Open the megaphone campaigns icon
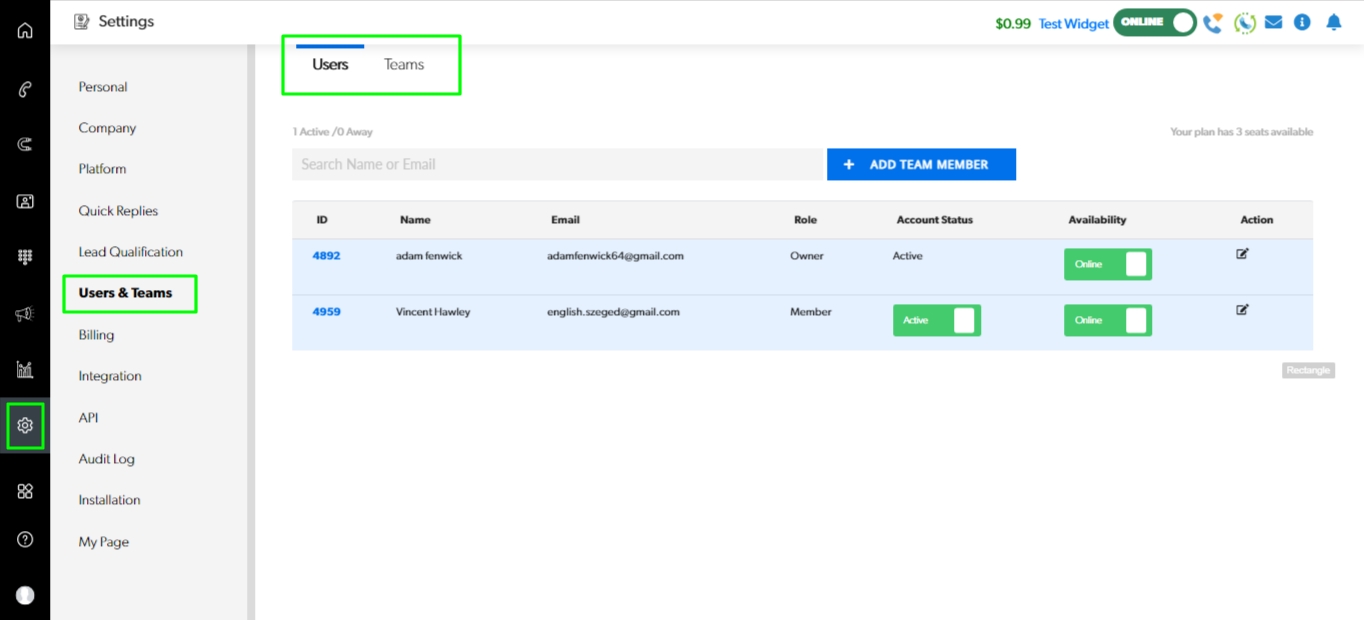The width and height of the screenshot is (1364, 620). pos(25,314)
